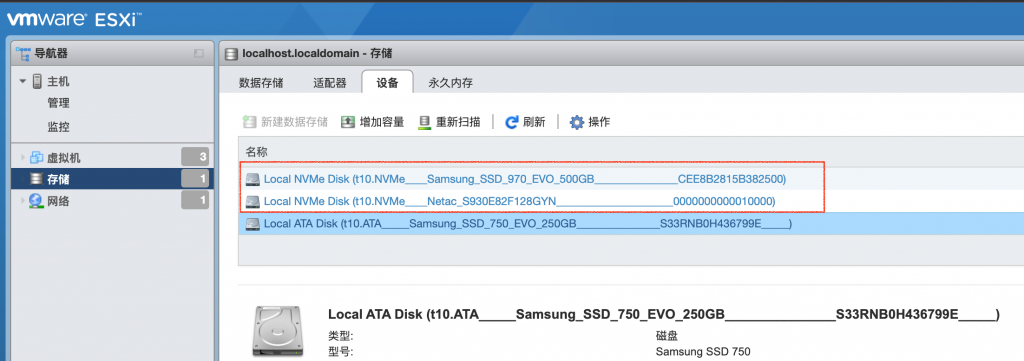
Task: Click 增加容量 button
Action: click(373, 122)
